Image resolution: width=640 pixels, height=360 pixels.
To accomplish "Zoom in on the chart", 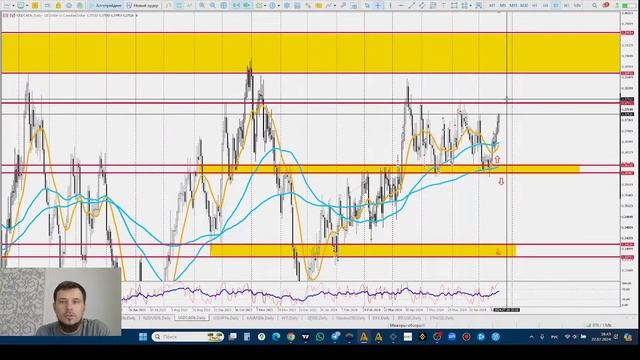I will [202, 6].
